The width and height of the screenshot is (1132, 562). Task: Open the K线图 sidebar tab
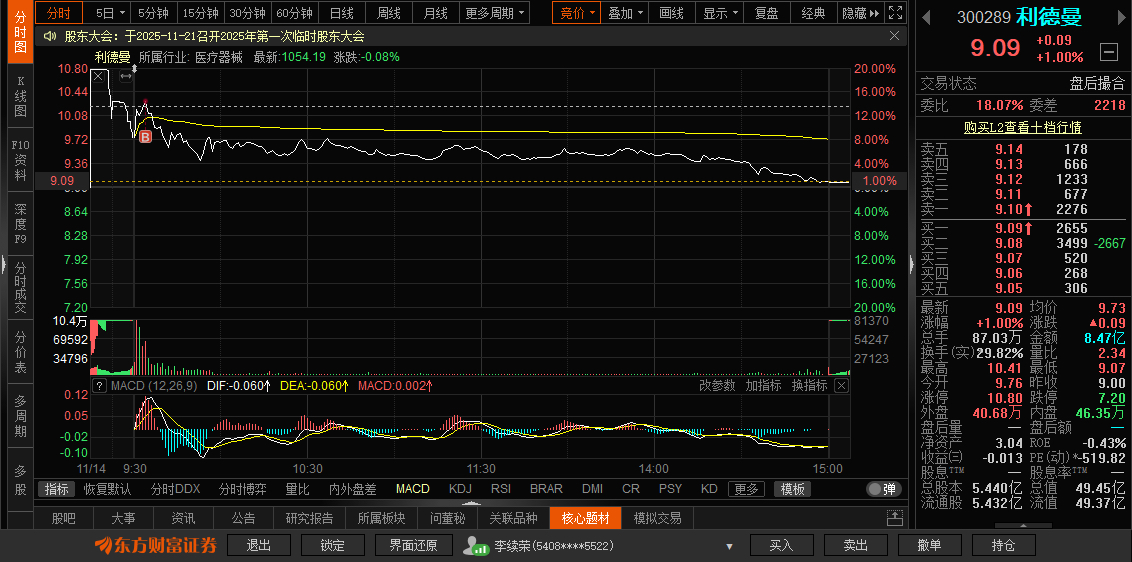20,95
